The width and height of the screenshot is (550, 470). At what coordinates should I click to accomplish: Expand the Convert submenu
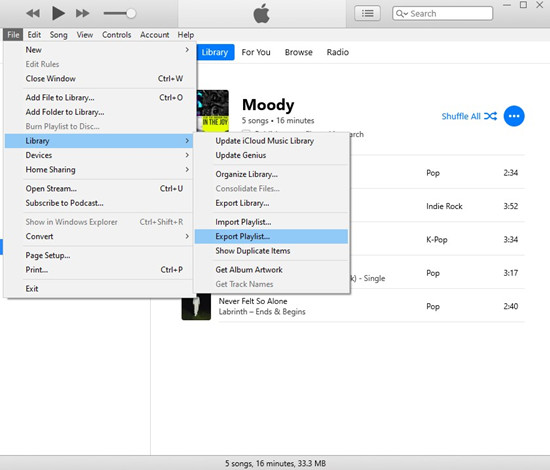tap(99, 236)
